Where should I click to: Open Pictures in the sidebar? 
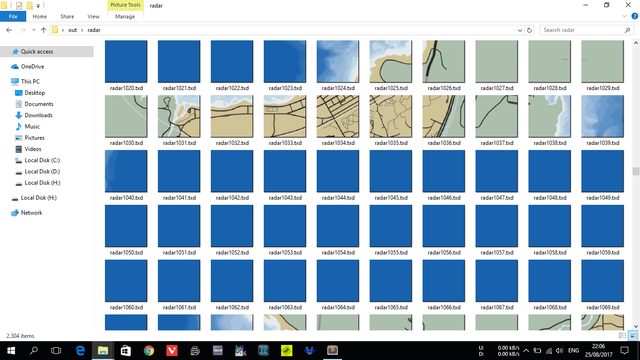(34, 138)
